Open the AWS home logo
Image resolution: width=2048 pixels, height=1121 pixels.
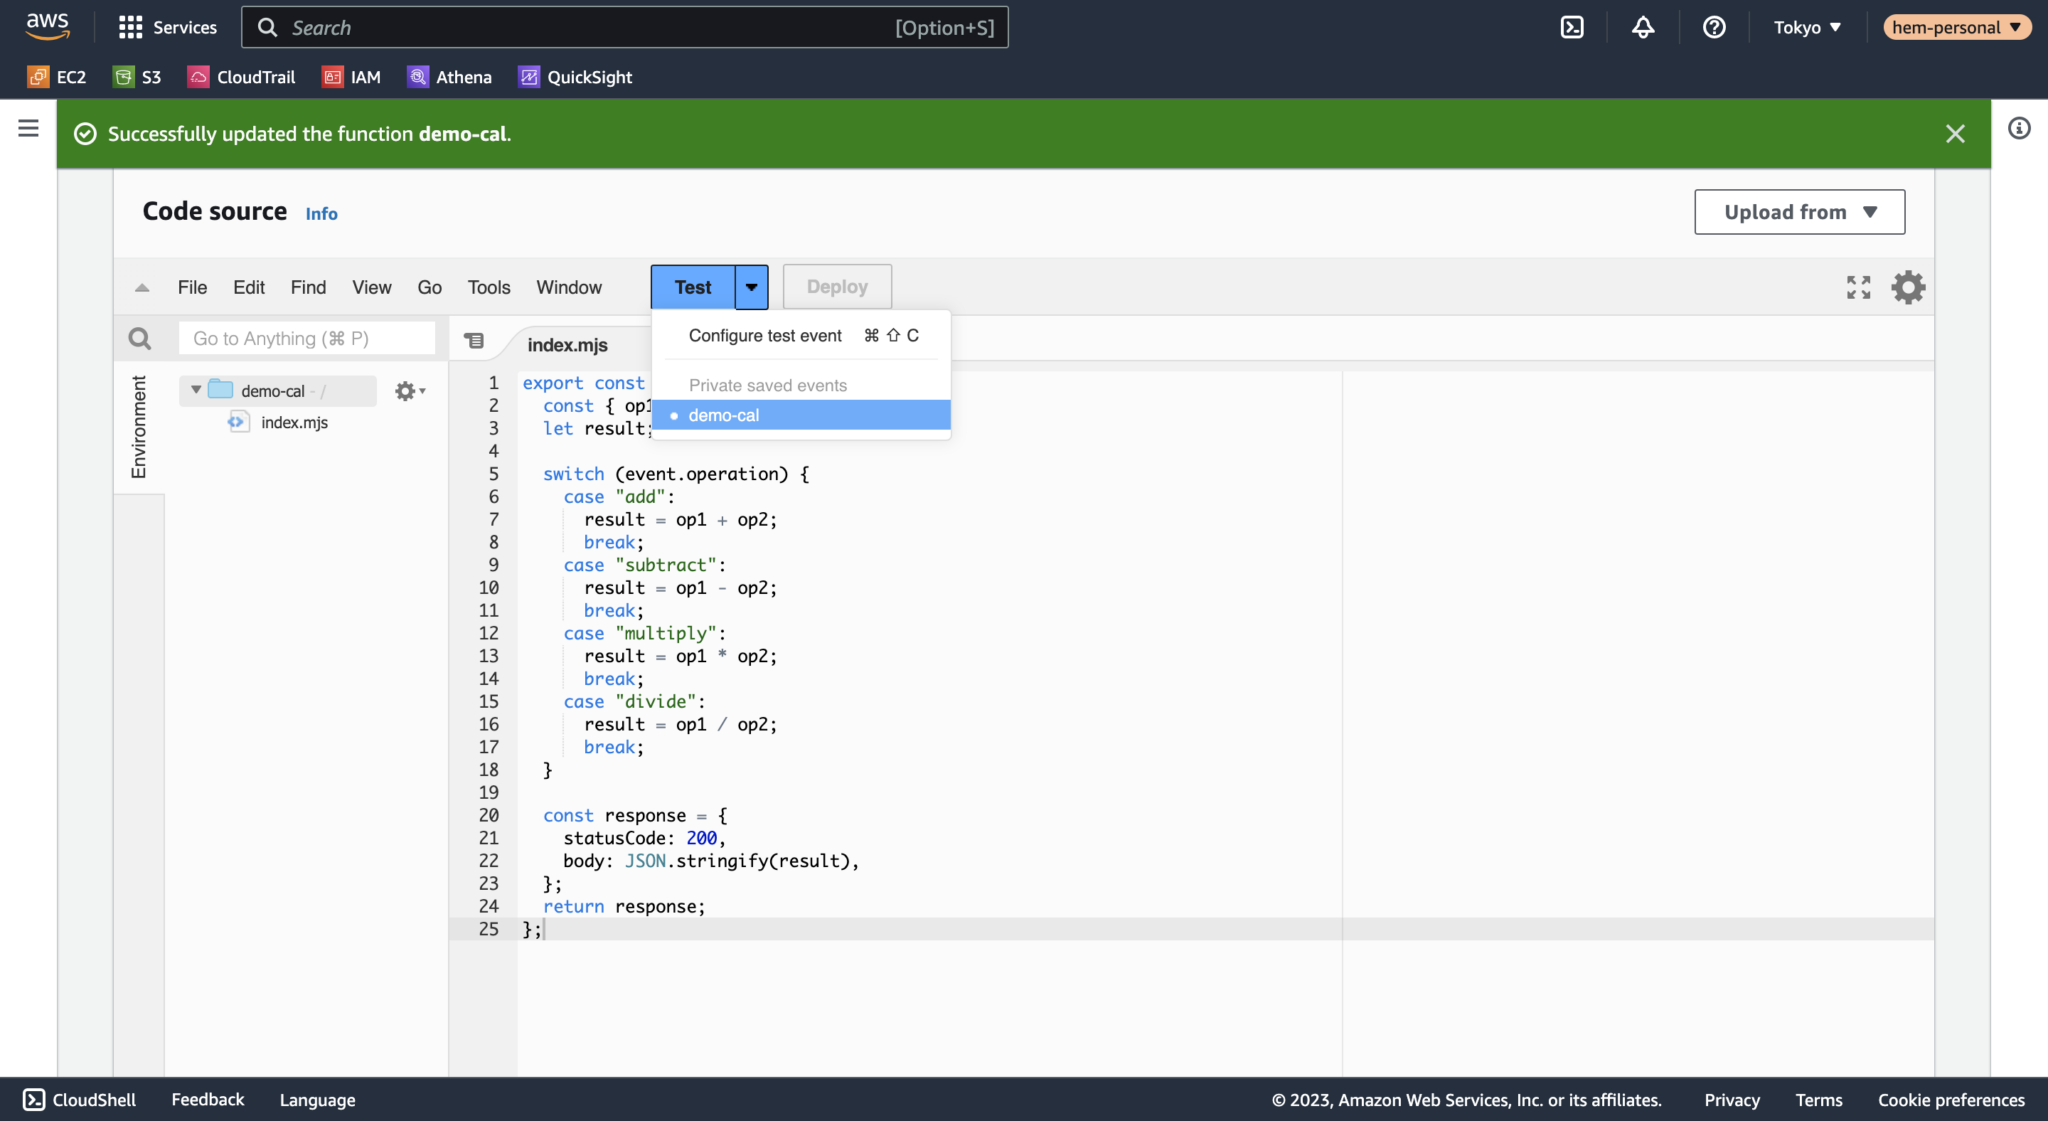coord(47,27)
